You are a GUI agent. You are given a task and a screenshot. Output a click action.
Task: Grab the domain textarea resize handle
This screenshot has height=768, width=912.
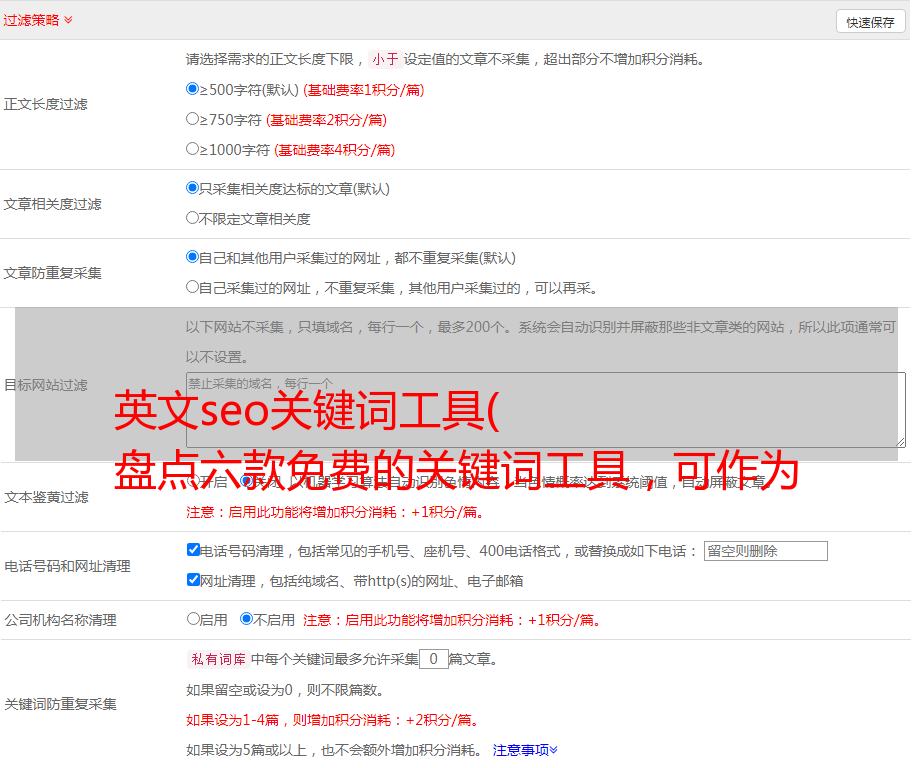(900, 442)
